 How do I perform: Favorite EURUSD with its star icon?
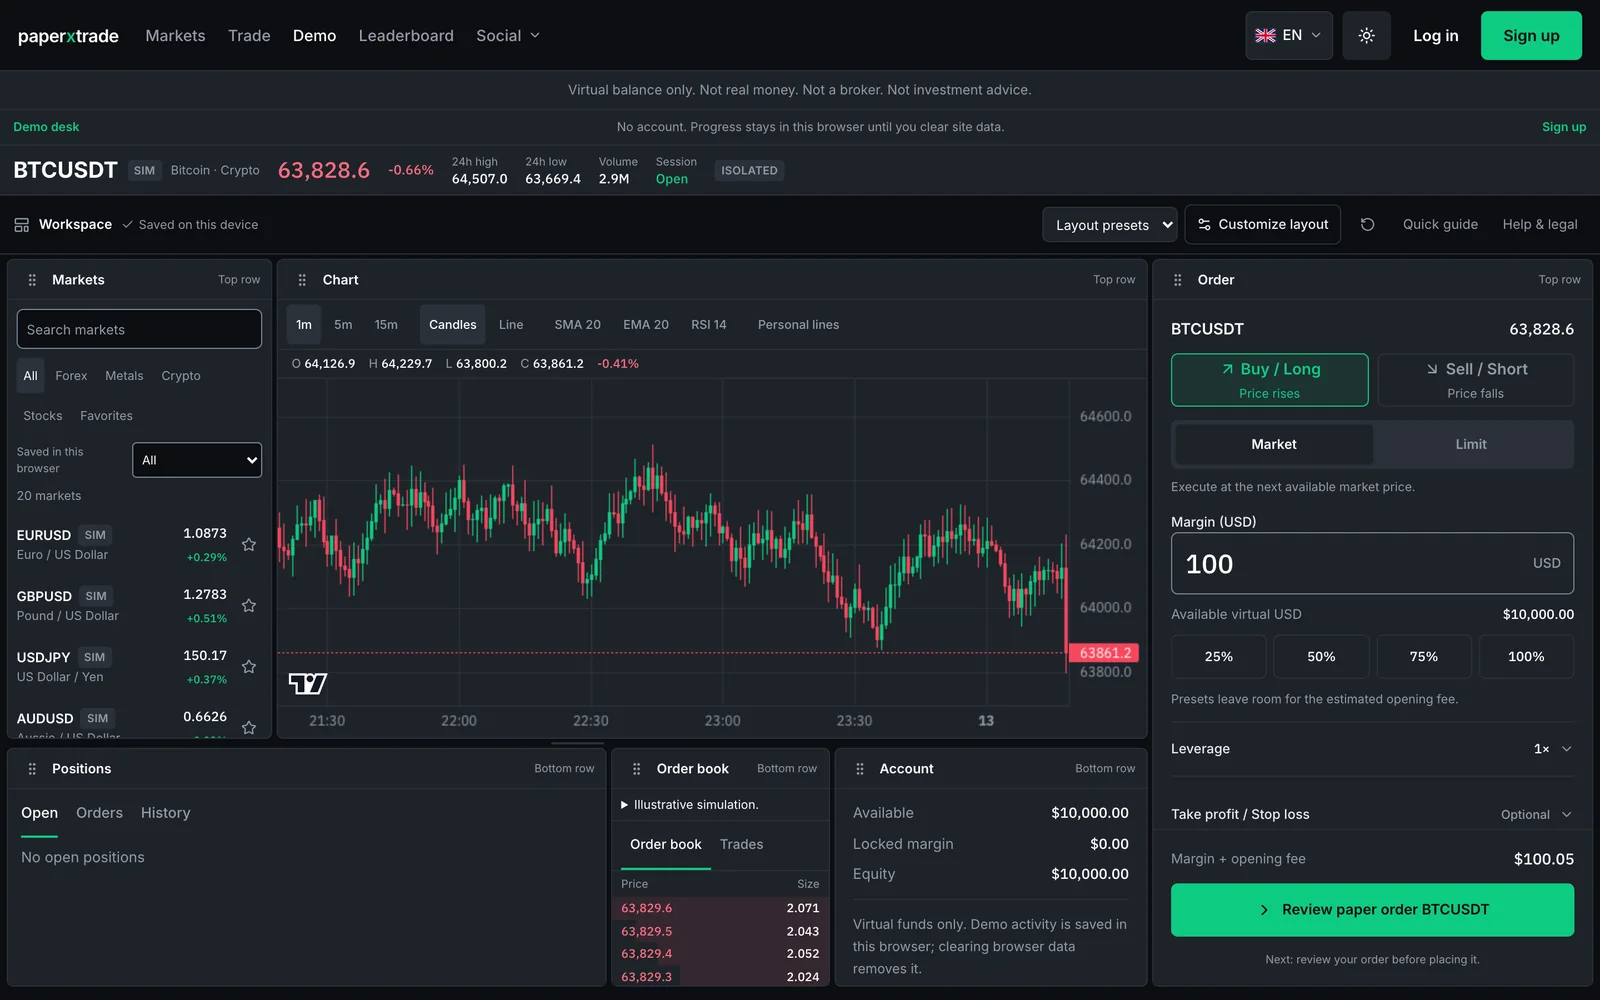(x=249, y=544)
